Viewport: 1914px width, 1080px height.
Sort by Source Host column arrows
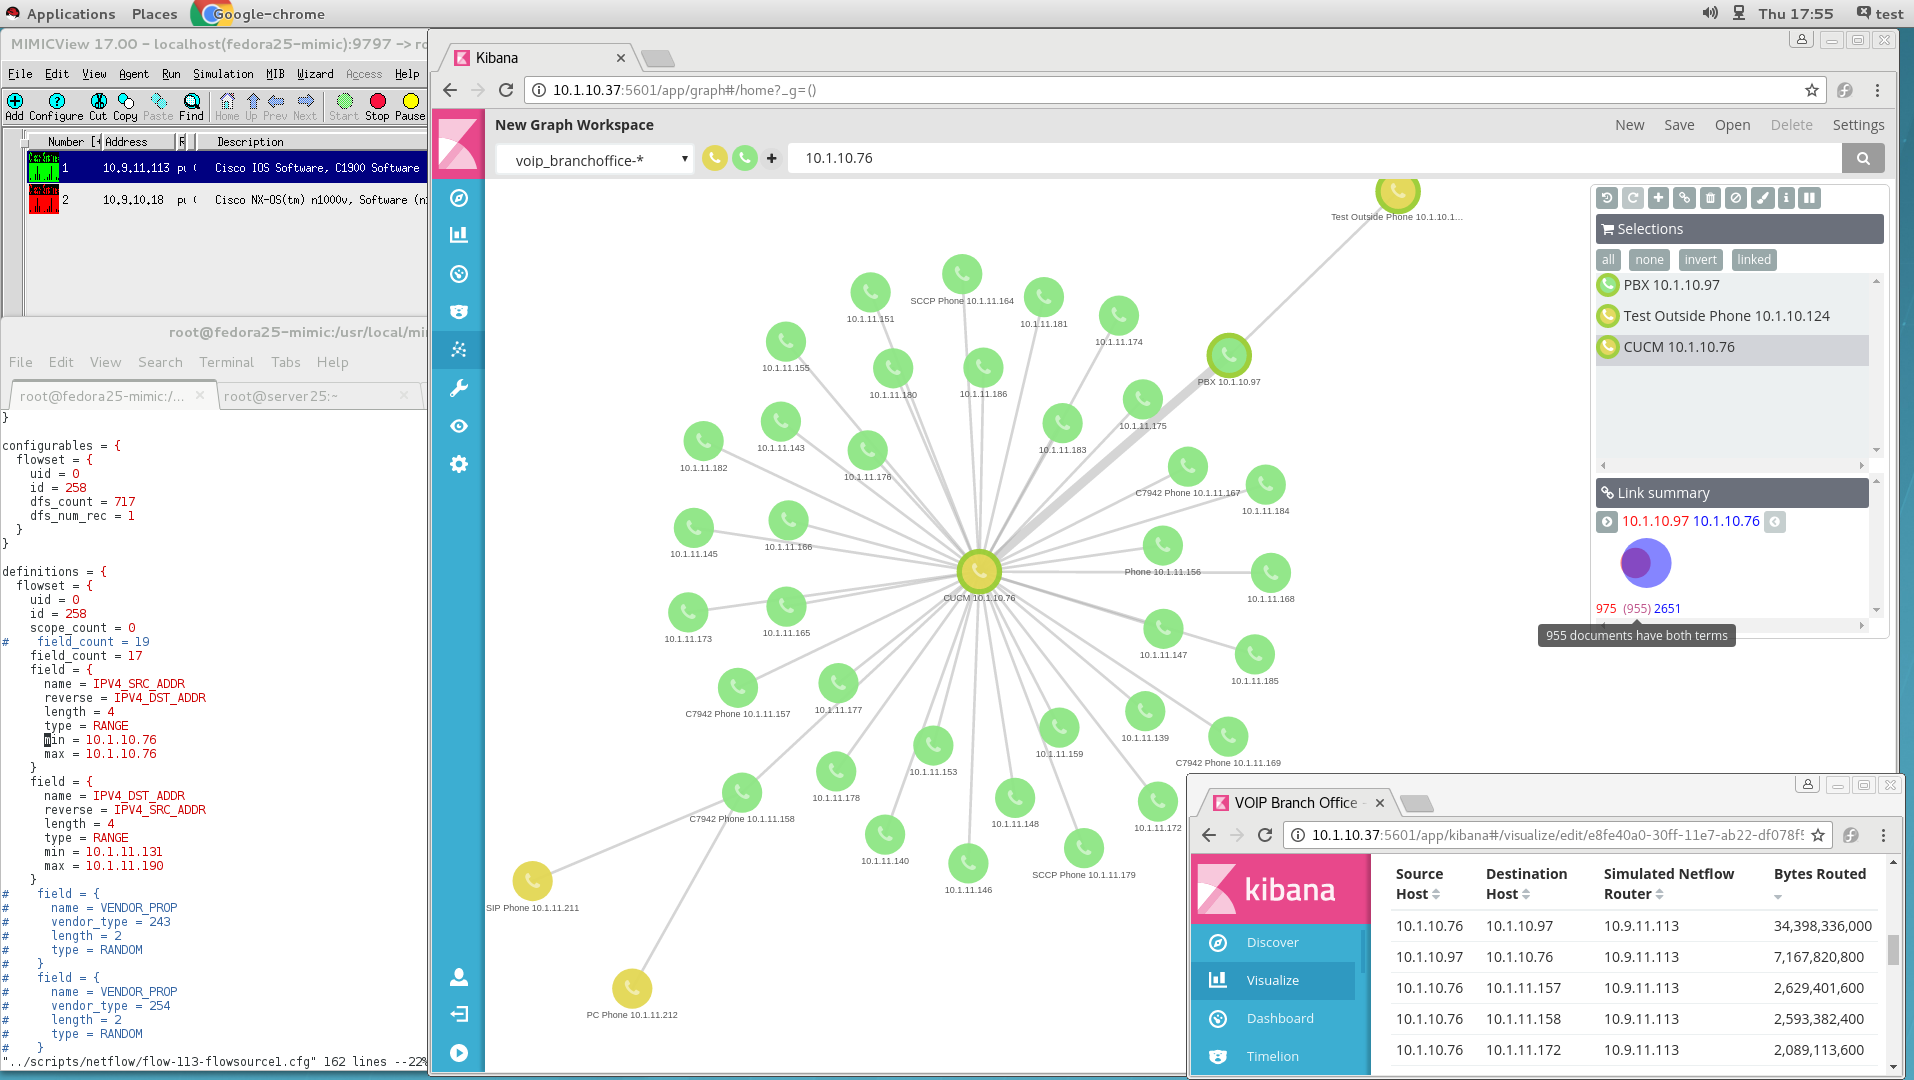[x=1436, y=895]
